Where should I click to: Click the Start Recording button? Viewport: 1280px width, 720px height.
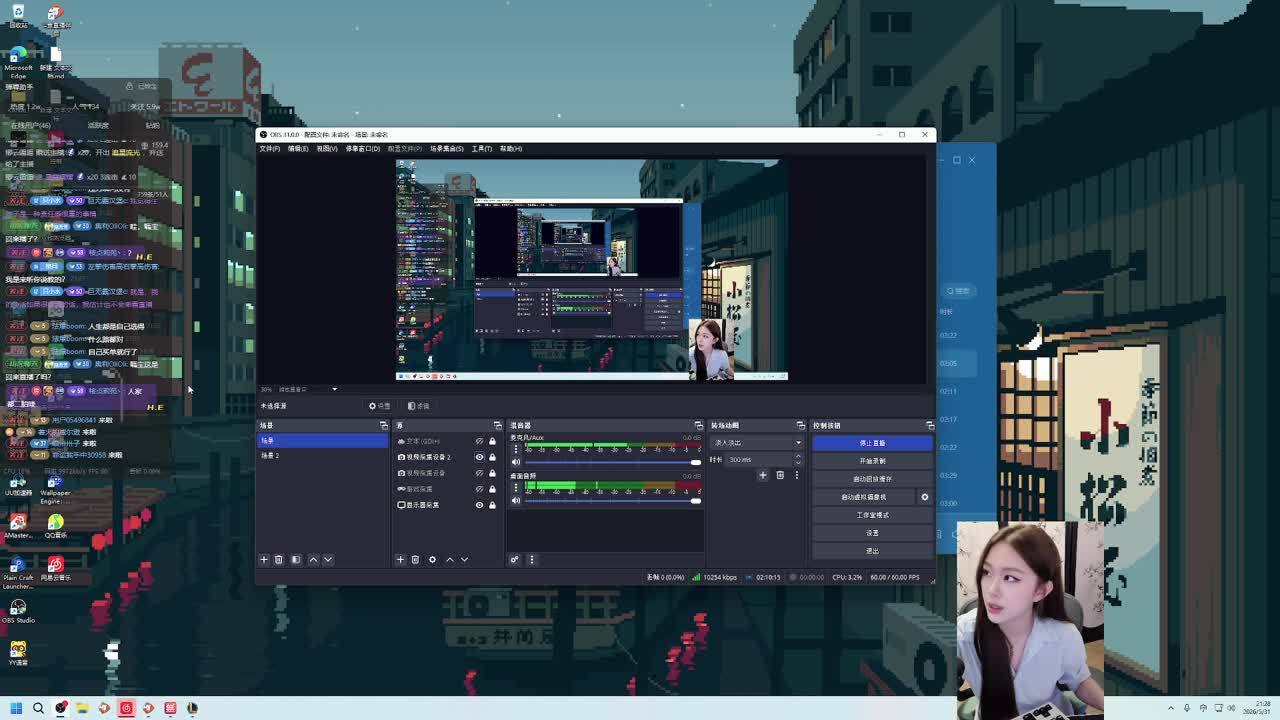[x=872, y=461]
